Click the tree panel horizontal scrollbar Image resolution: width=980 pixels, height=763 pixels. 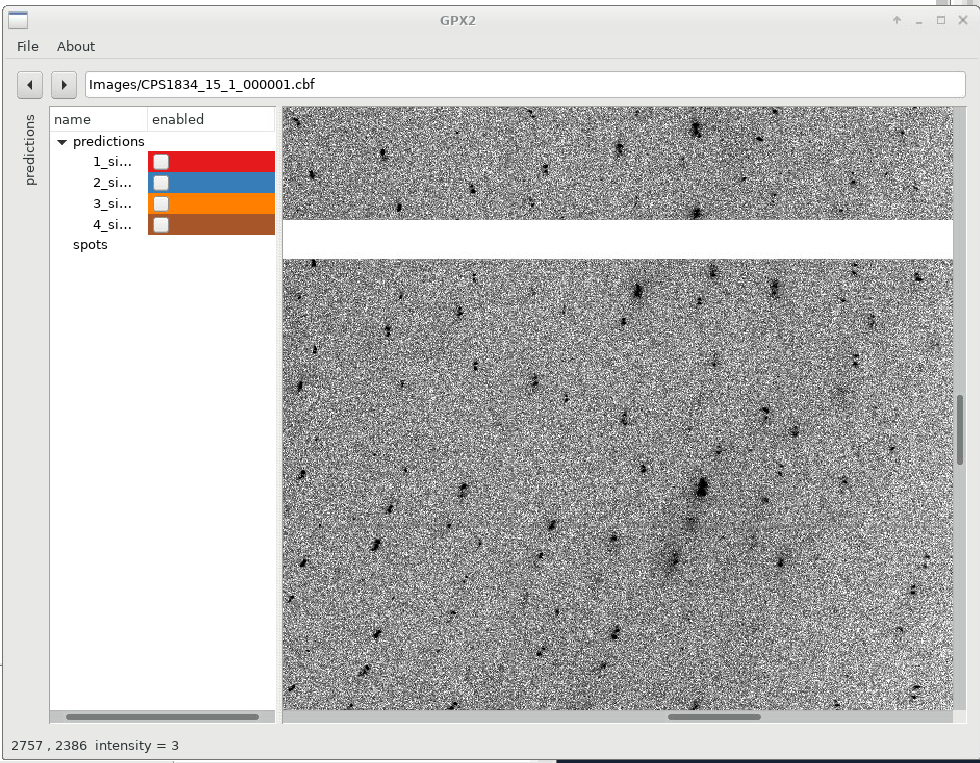(x=162, y=717)
